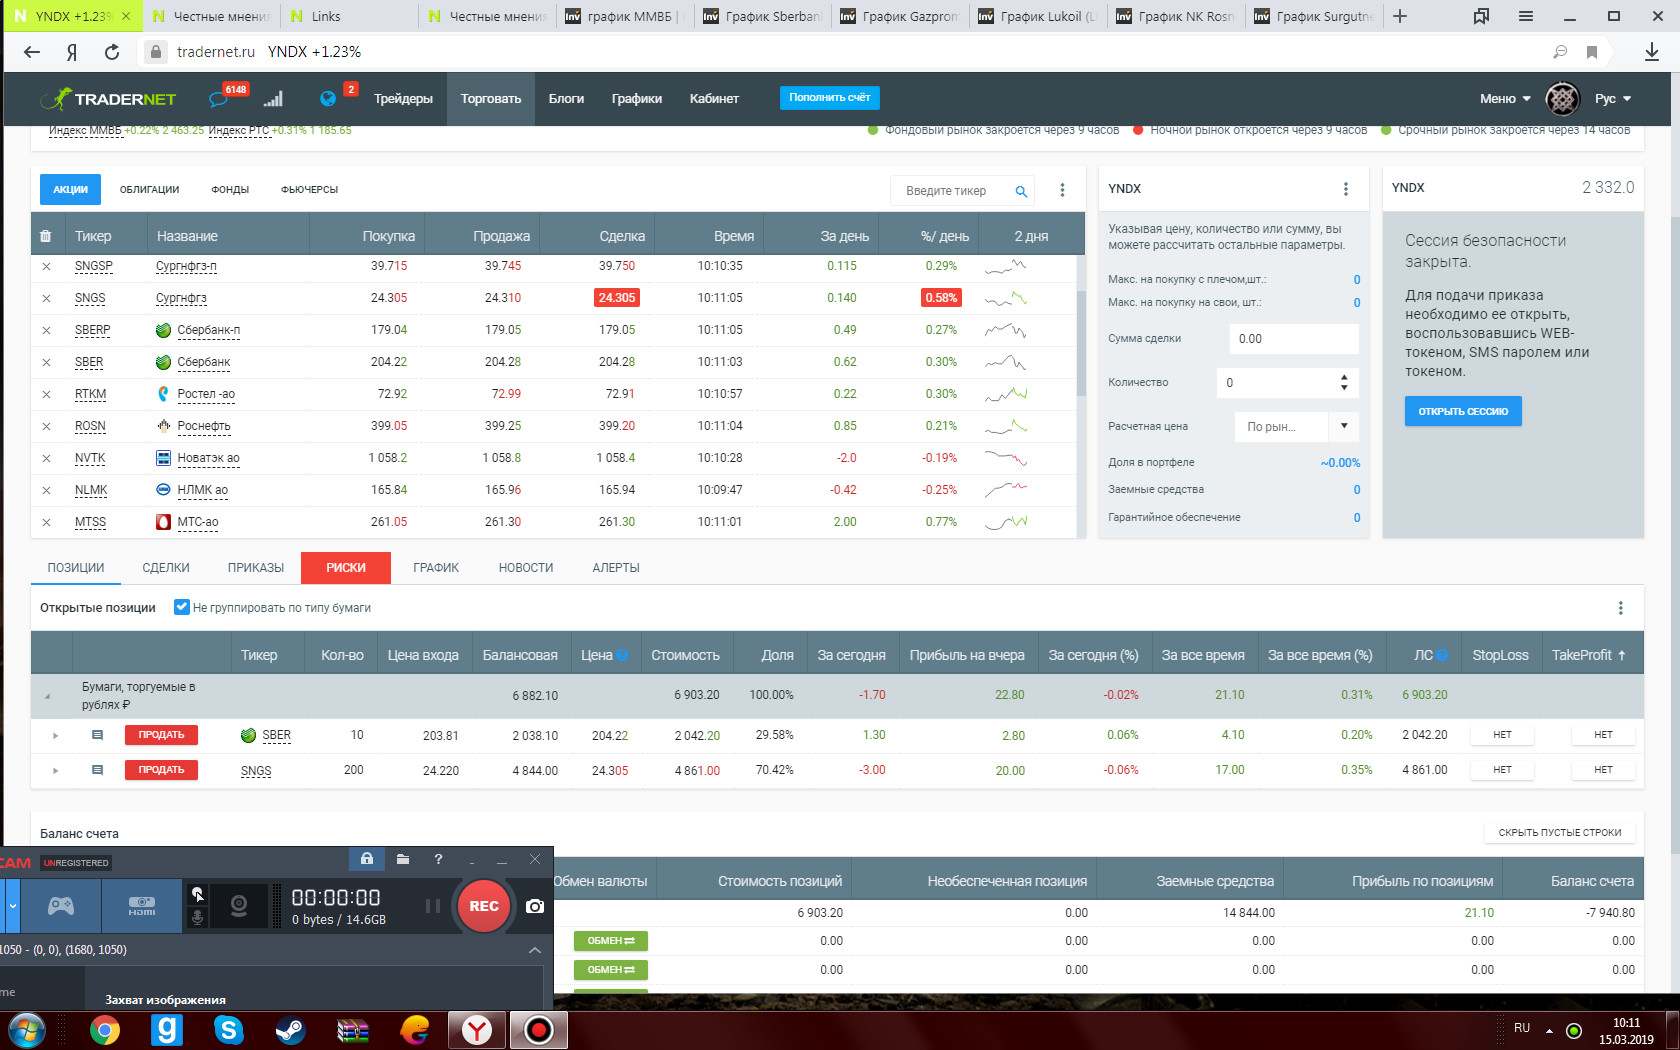1680x1050 pixels.
Task: Click the pause button in recorder
Action: click(433, 906)
